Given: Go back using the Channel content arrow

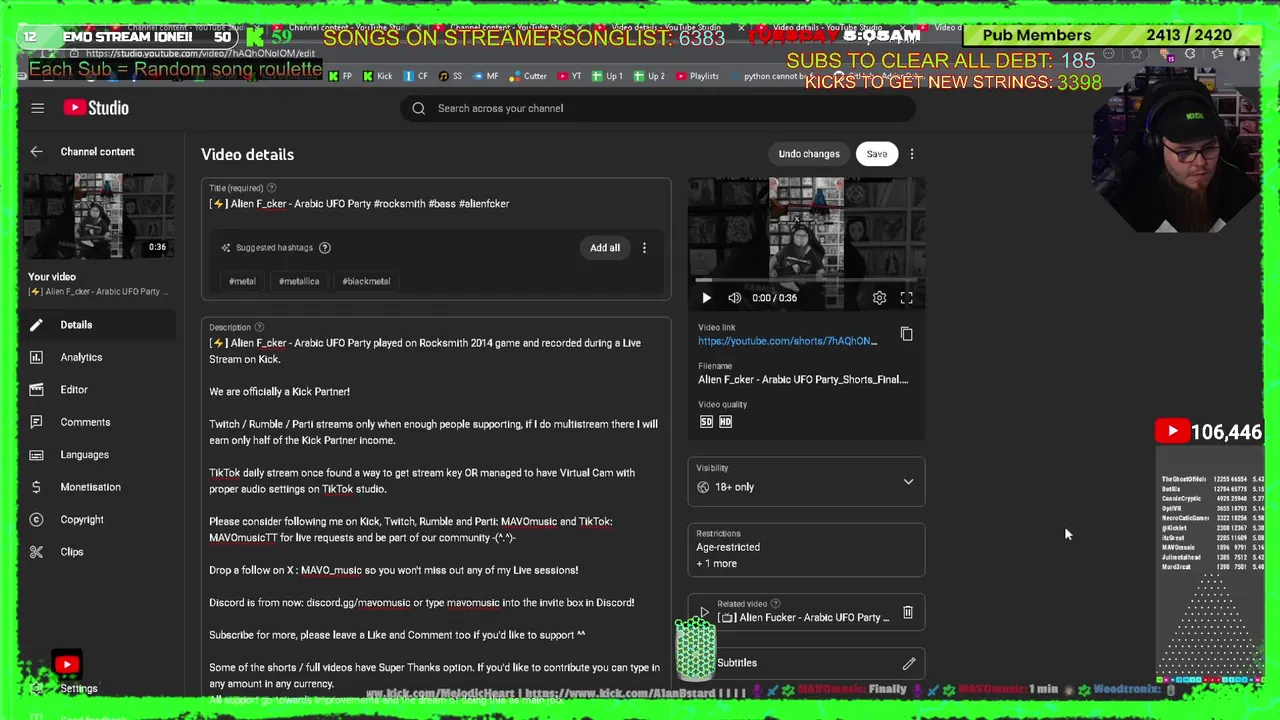Looking at the screenshot, I should (x=36, y=152).
